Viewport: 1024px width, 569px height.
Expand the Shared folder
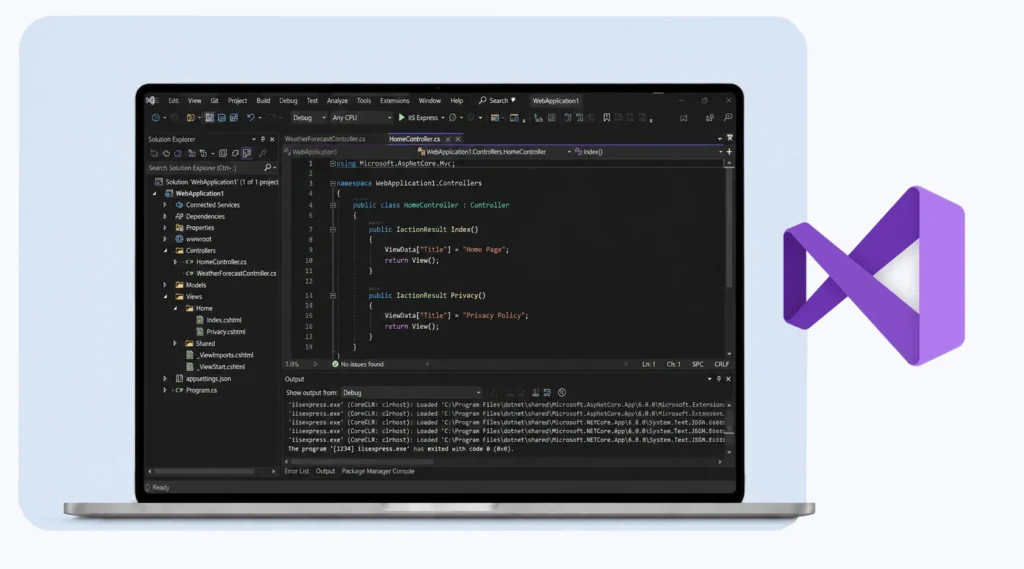pos(175,344)
